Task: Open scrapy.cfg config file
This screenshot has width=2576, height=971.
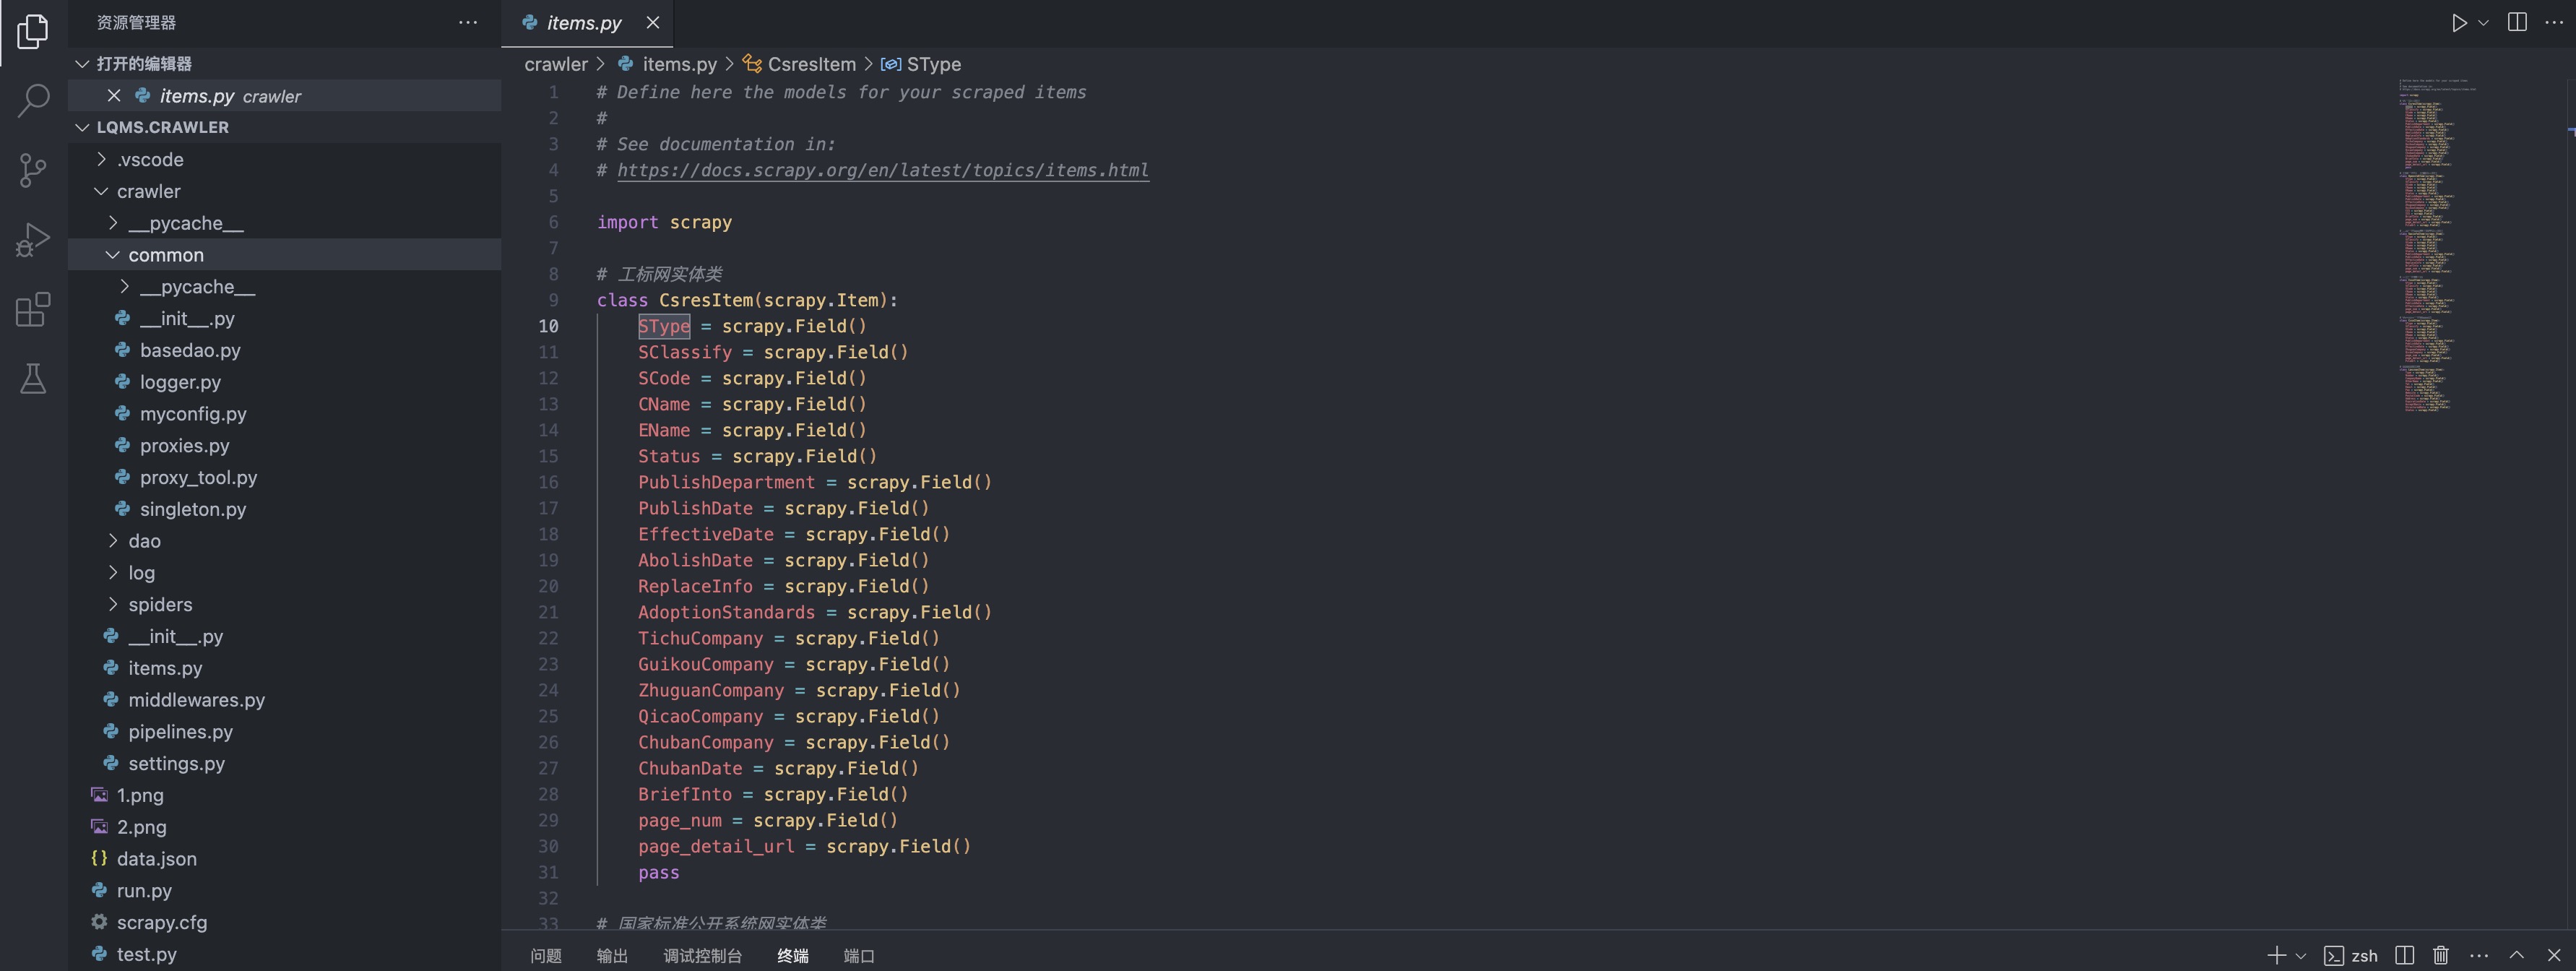Action: pos(285,922)
